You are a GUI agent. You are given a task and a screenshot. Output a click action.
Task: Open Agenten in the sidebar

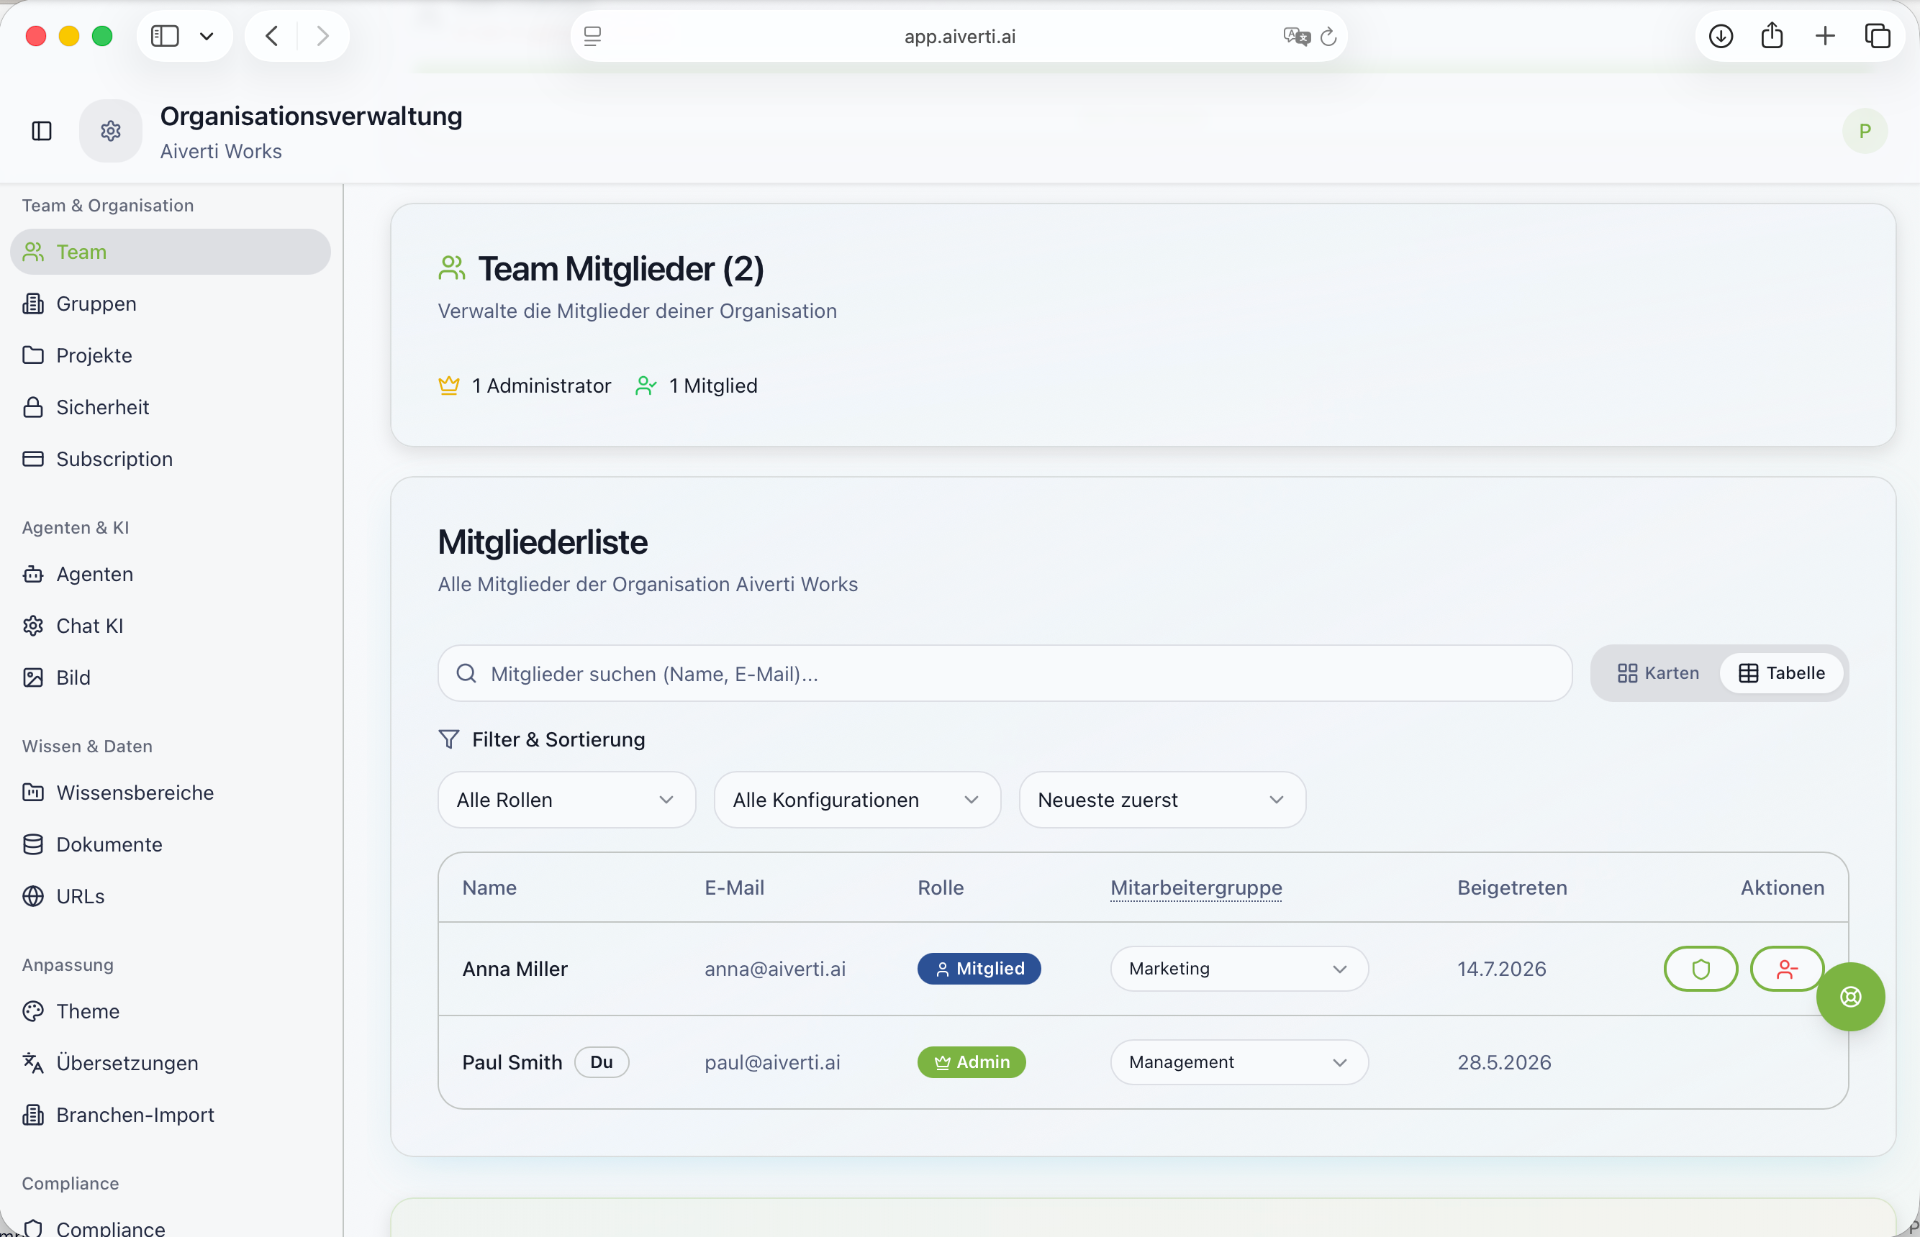[x=170, y=574]
